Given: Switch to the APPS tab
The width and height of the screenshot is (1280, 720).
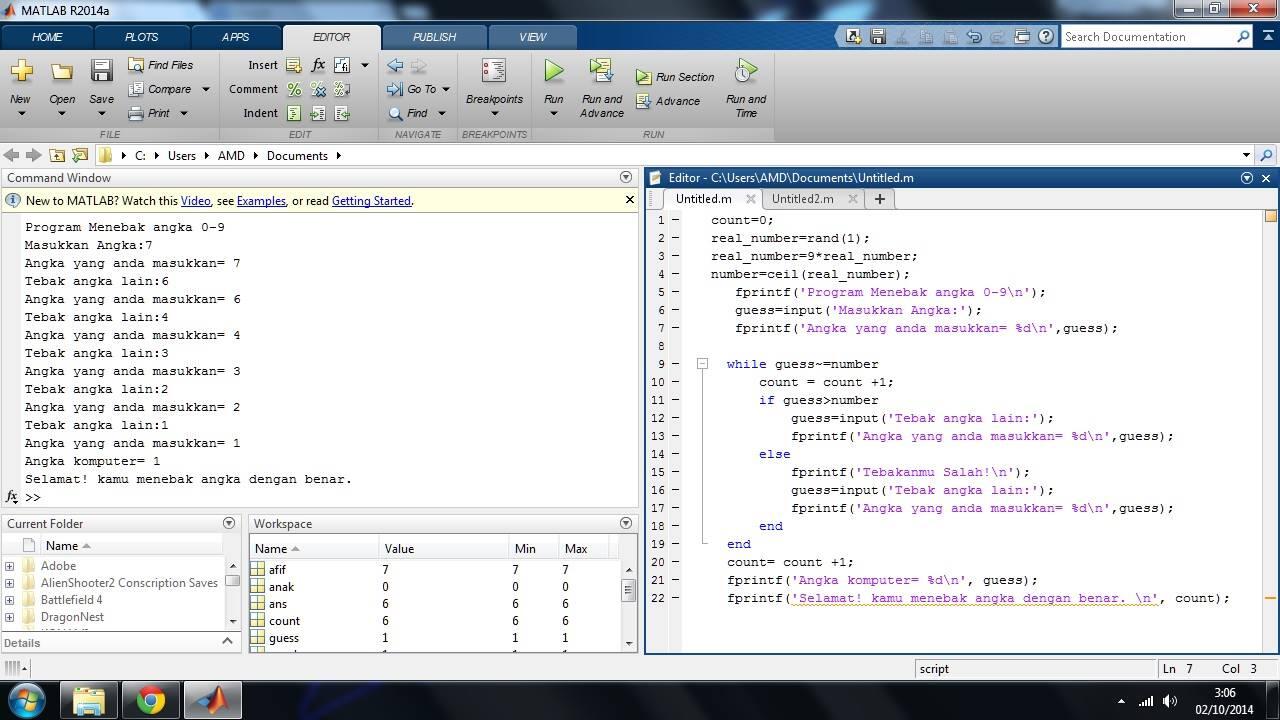Looking at the screenshot, I should click(235, 37).
